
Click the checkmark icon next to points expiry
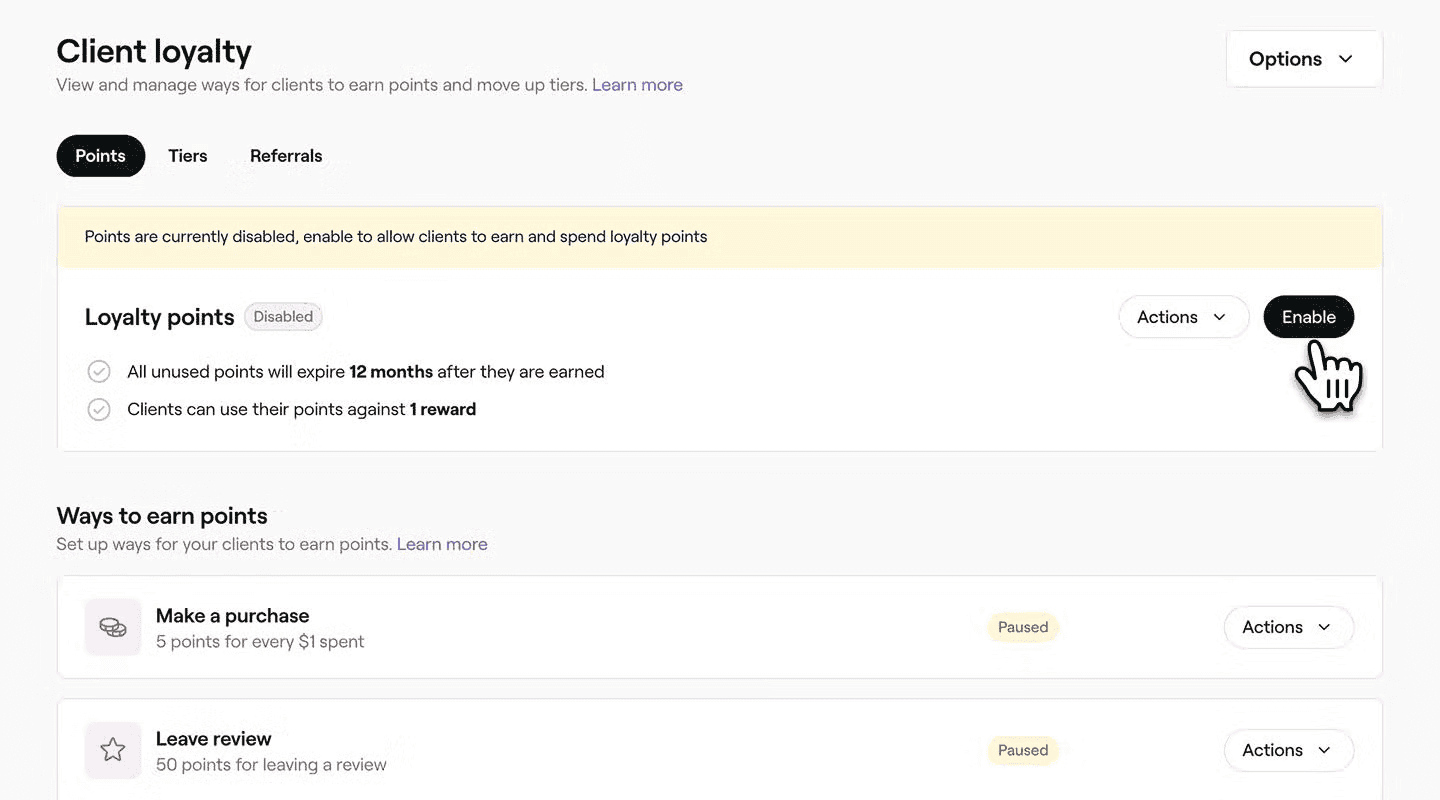(x=99, y=372)
